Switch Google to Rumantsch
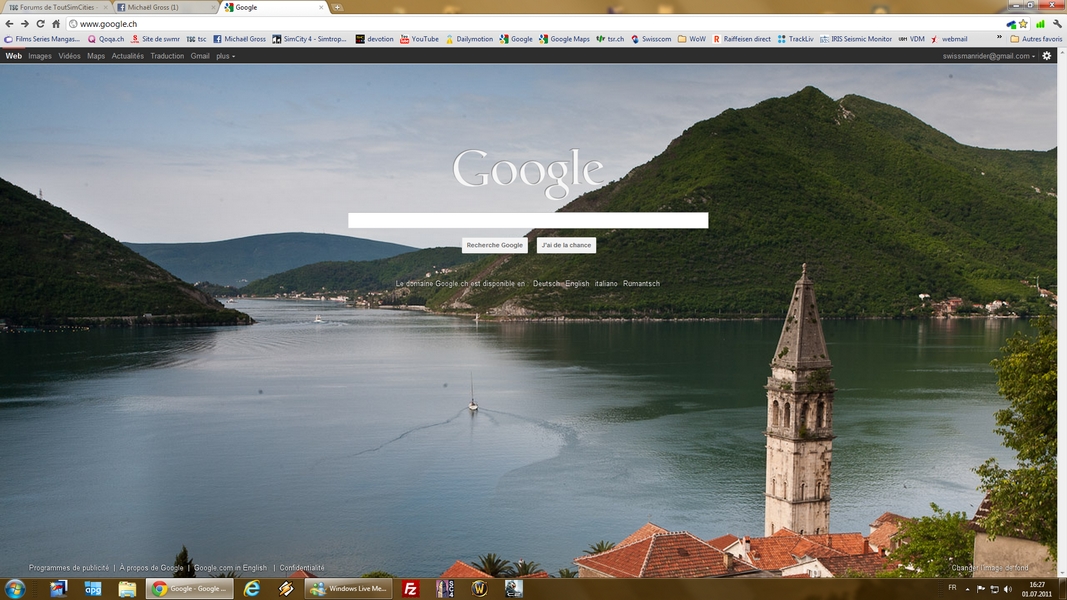 pyautogui.click(x=641, y=284)
